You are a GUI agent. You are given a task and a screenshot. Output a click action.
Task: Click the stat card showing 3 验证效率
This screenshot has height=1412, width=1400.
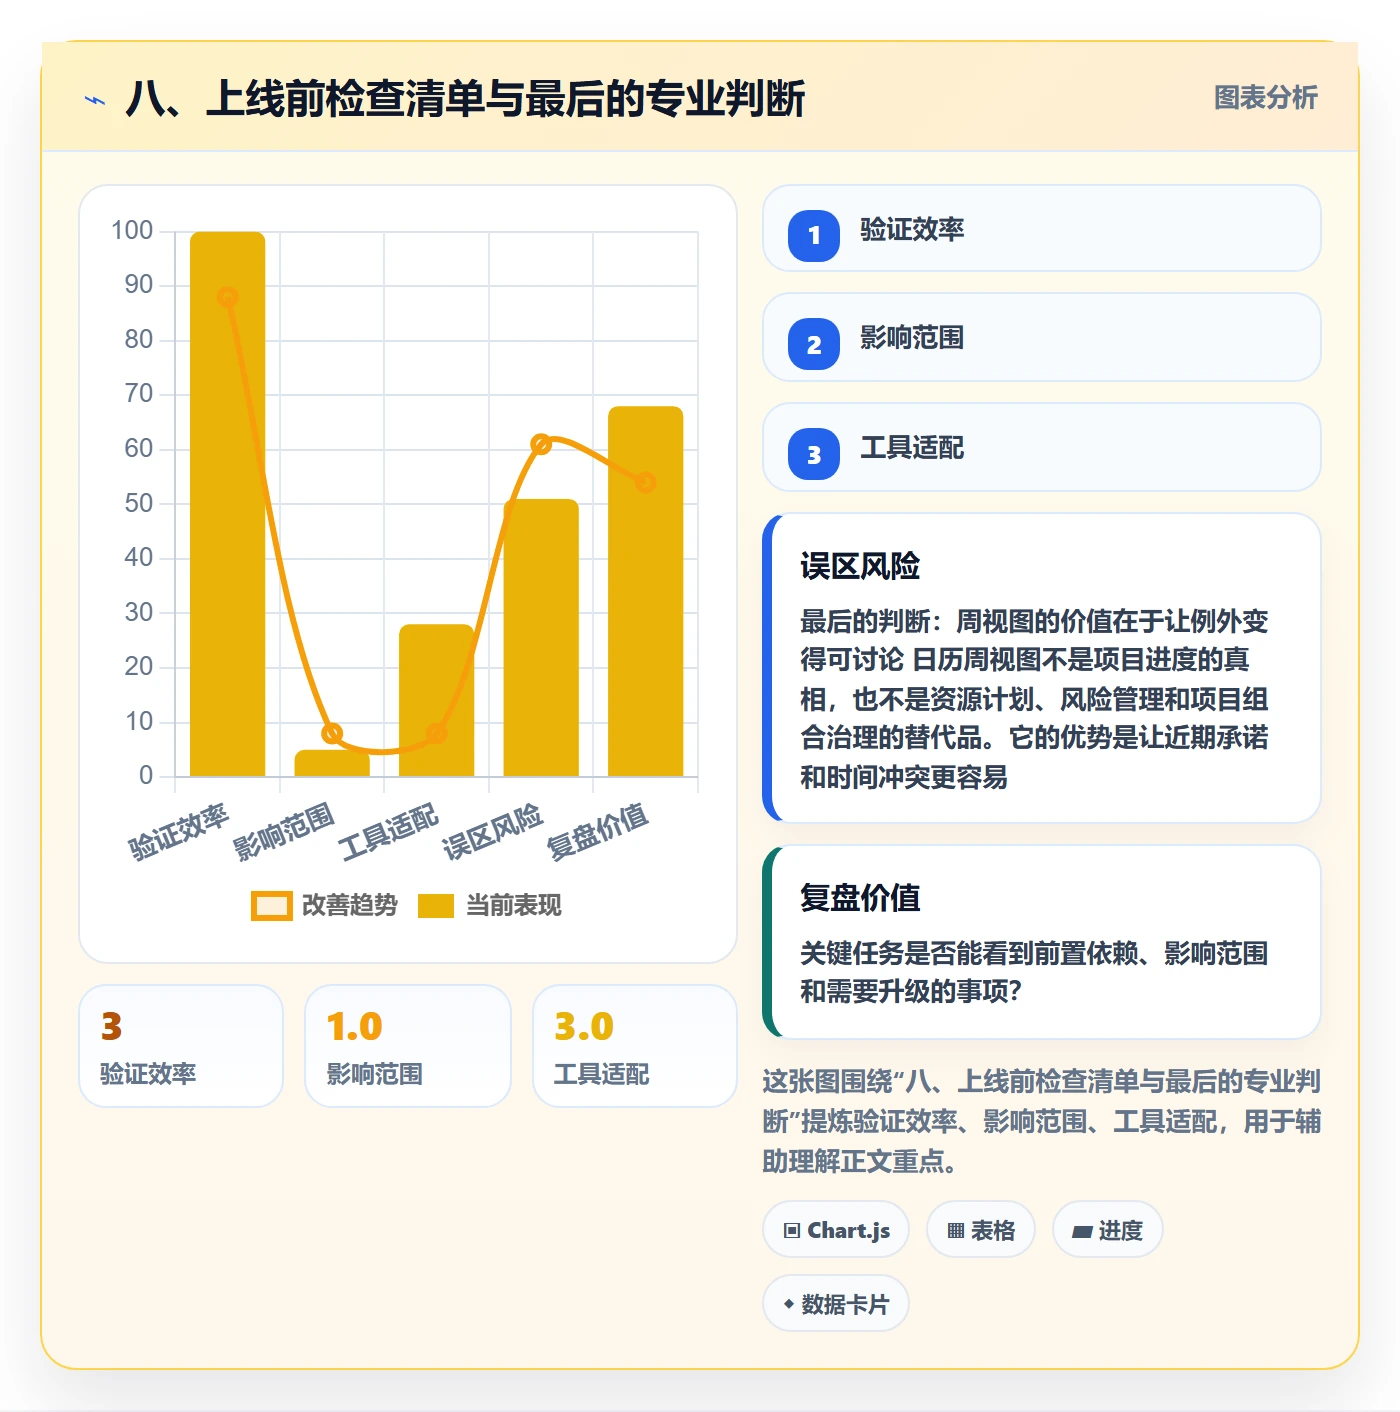tap(181, 1046)
